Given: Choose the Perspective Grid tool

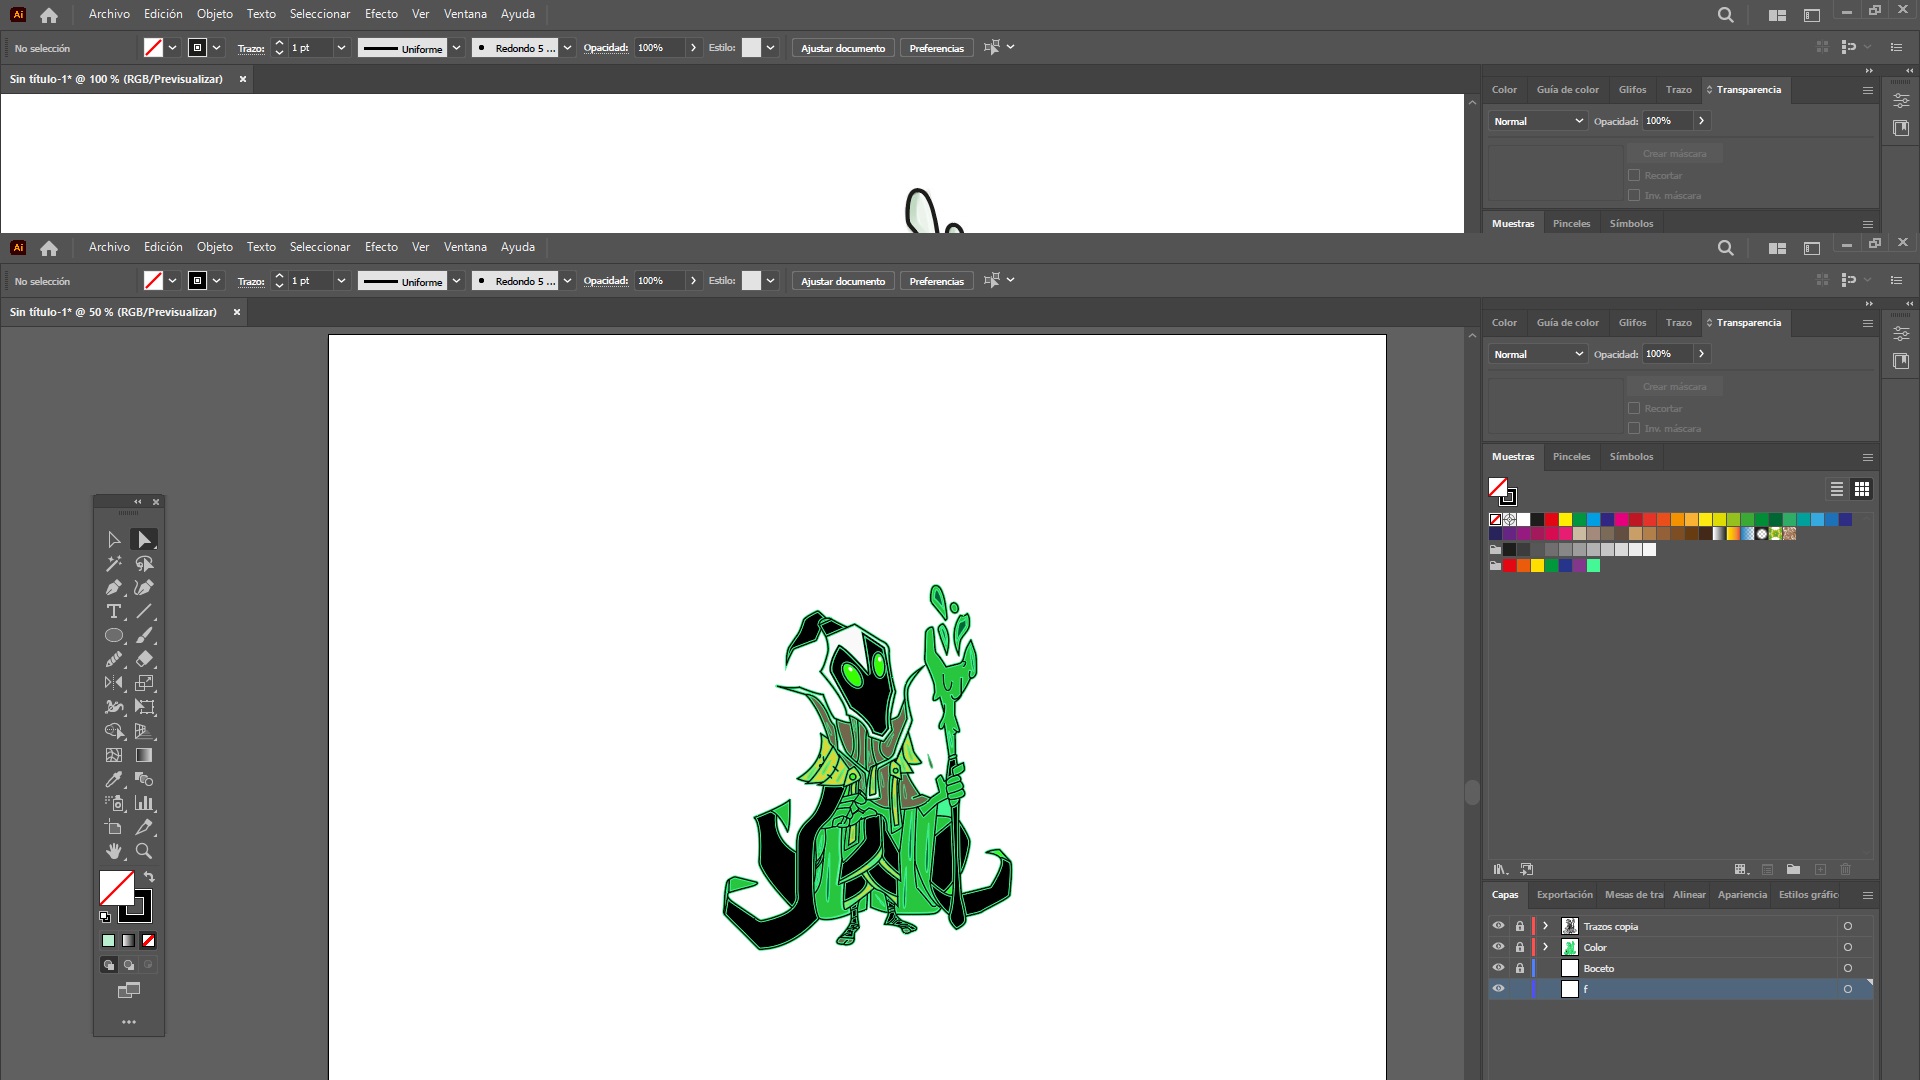Looking at the screenshot, I should coord(144,732).
